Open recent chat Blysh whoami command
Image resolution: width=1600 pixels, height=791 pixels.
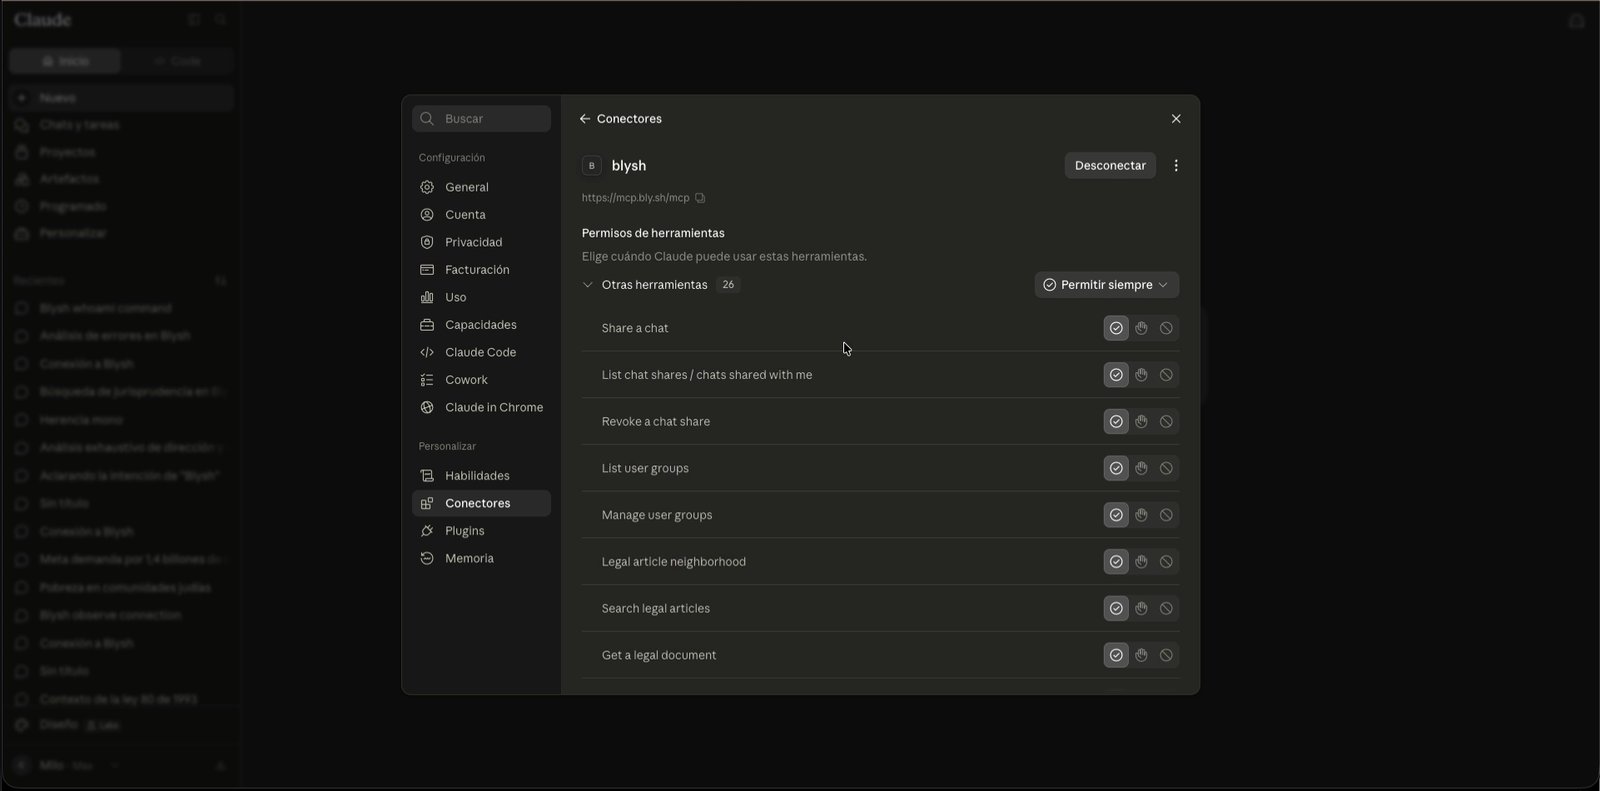(x=122, y=308)
